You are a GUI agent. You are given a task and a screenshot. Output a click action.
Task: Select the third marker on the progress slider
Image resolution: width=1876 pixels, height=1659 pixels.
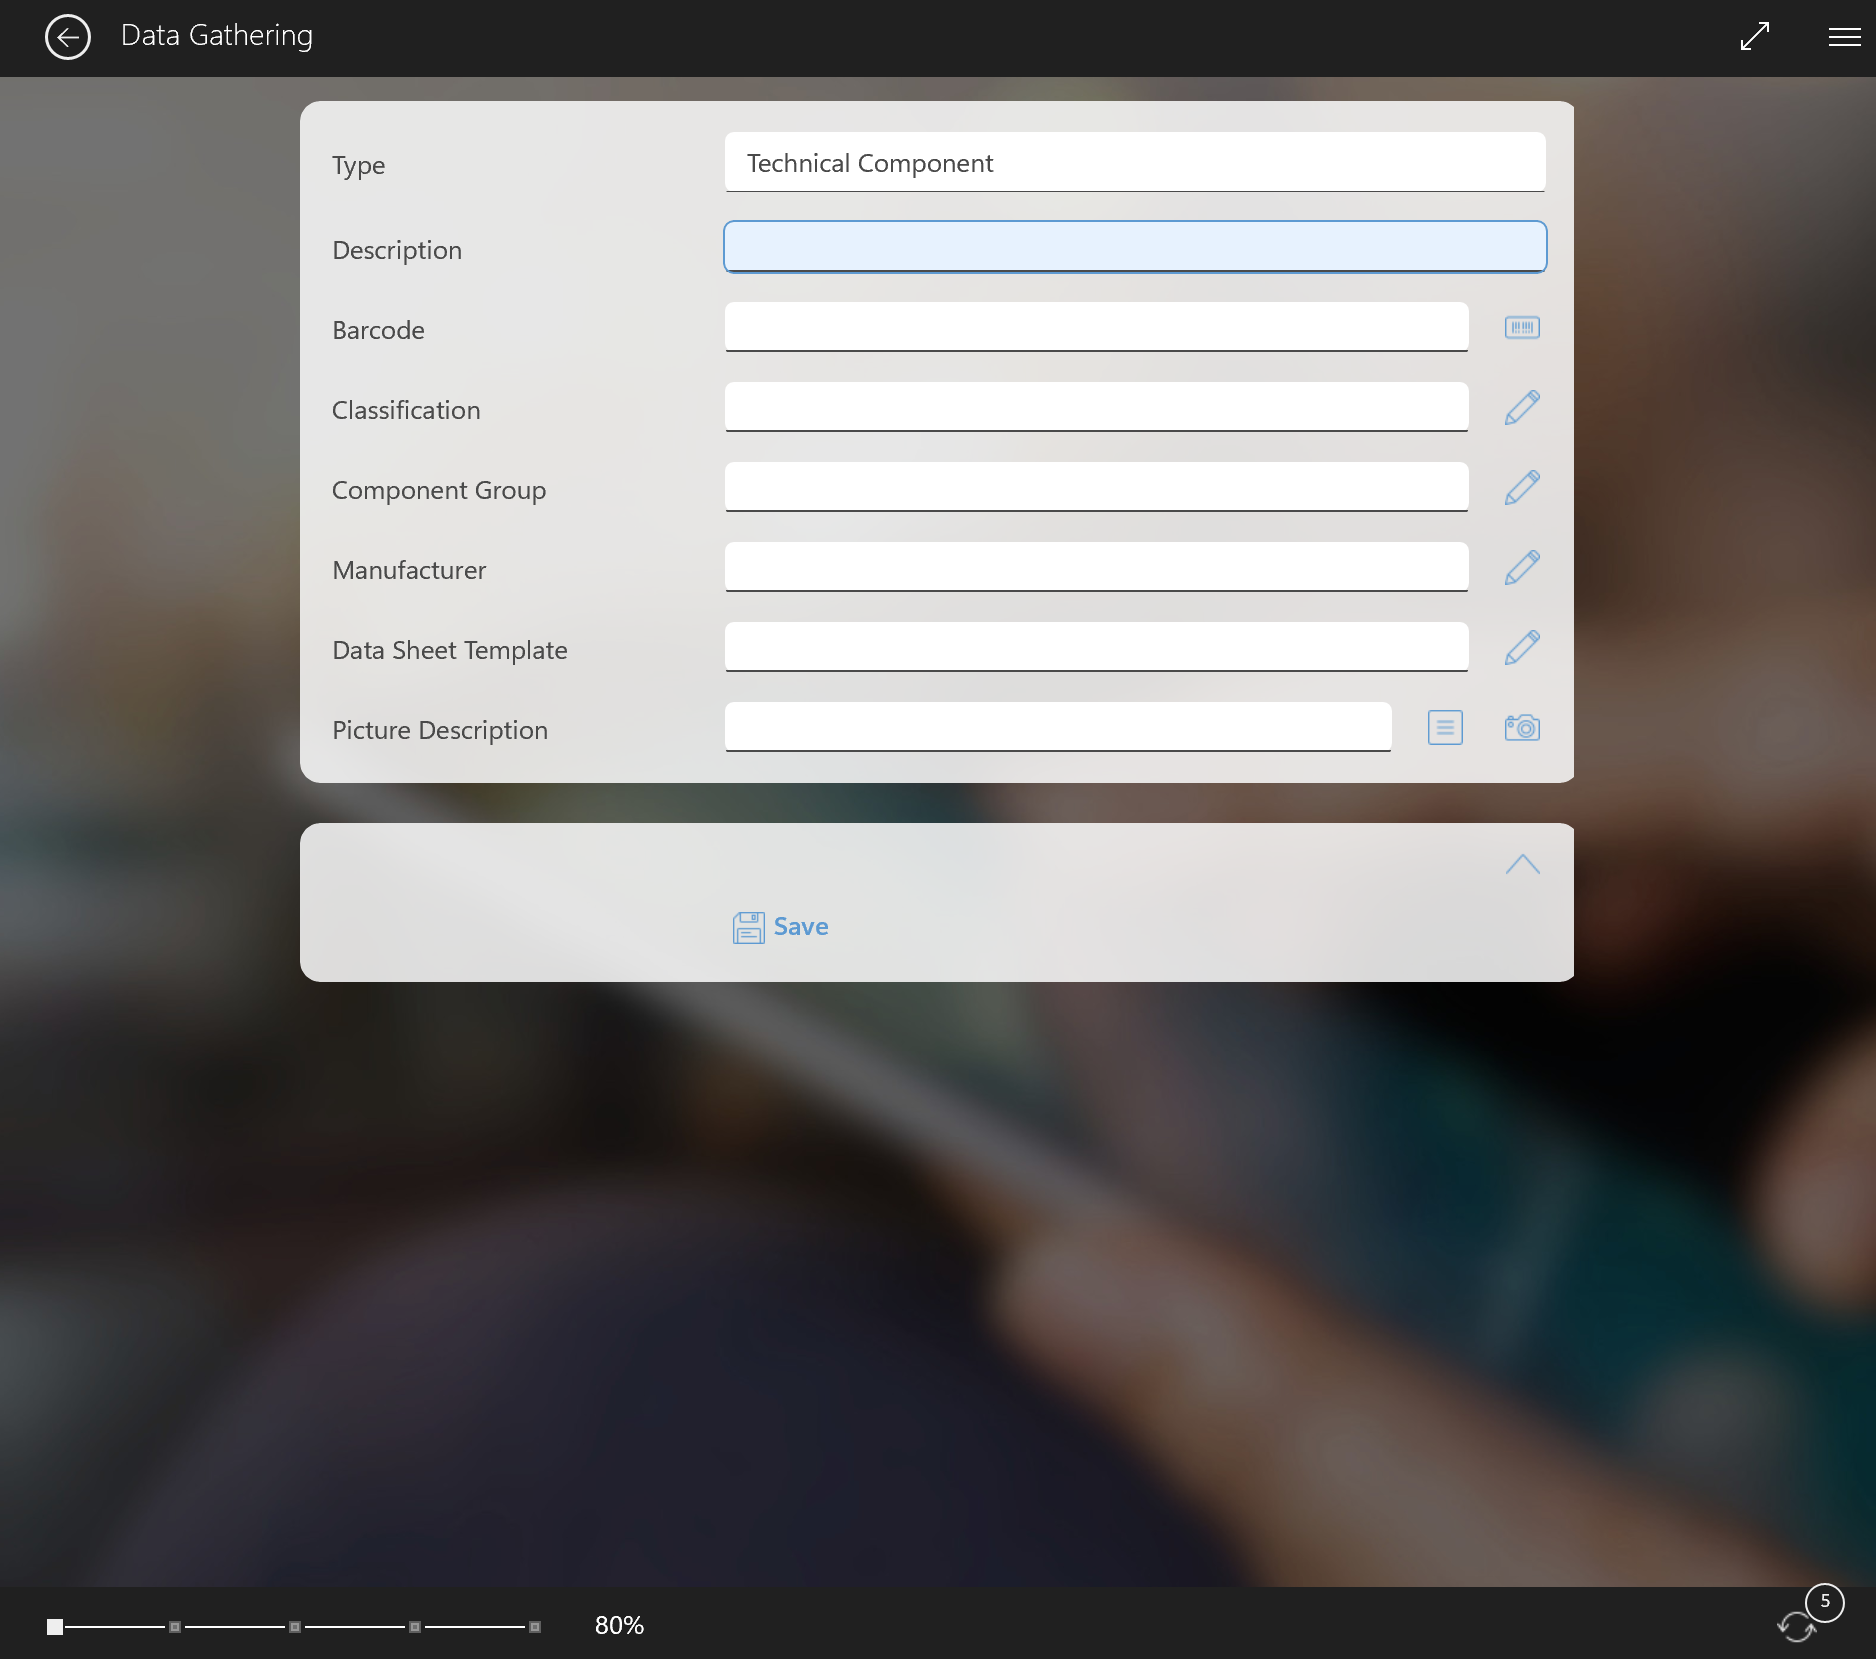pyautogui.click(x=295, y=1627)
